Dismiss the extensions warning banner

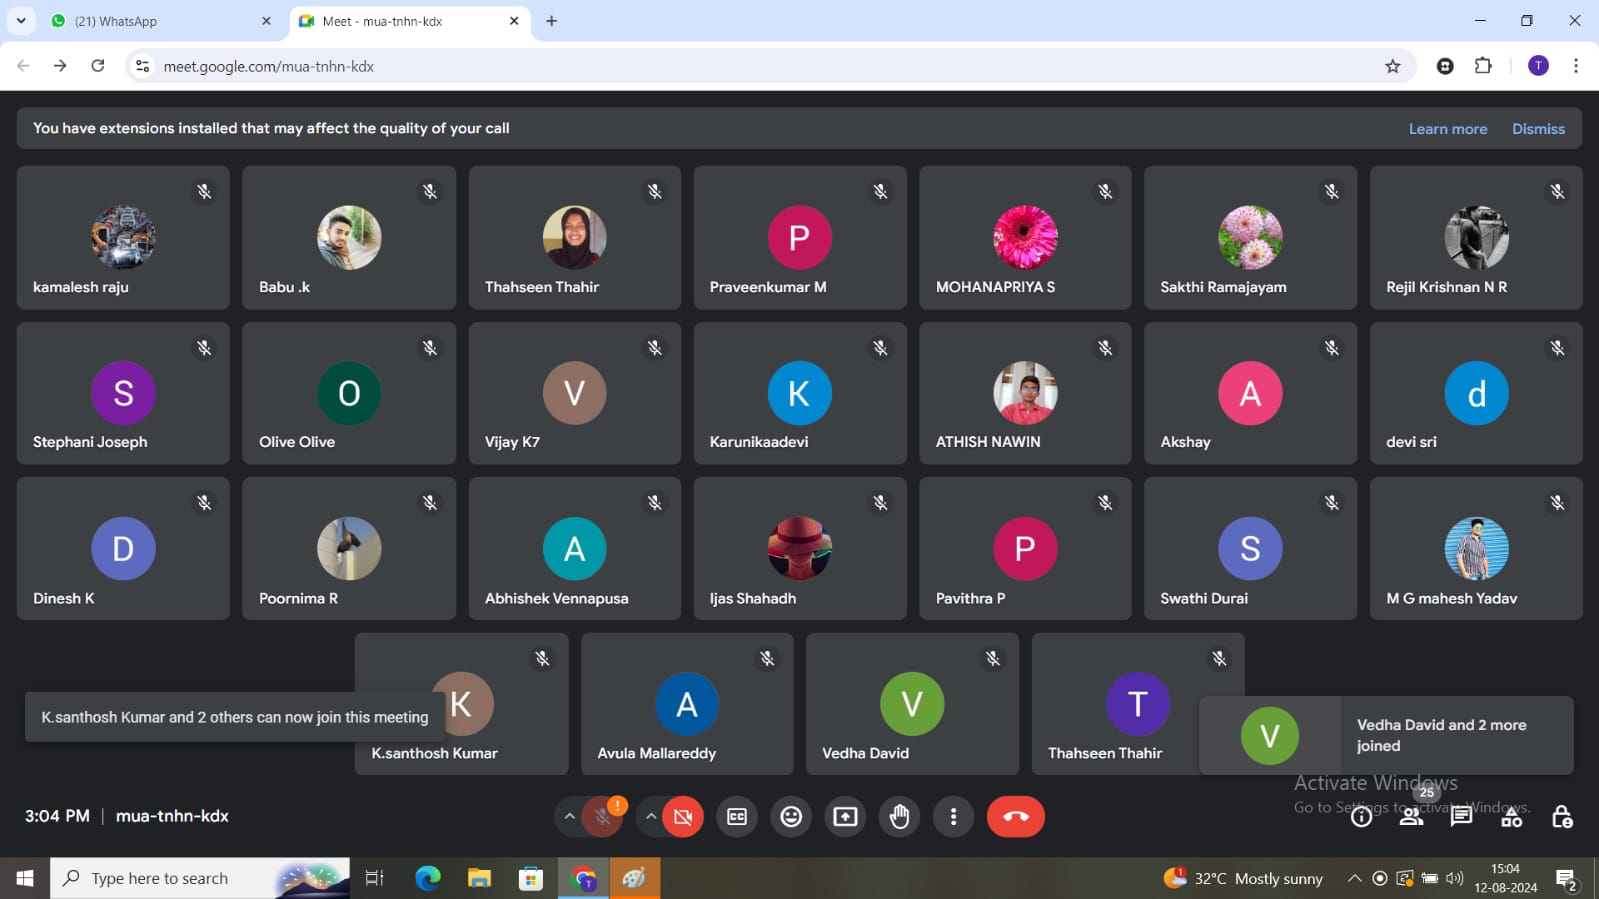coord(1538,129)
